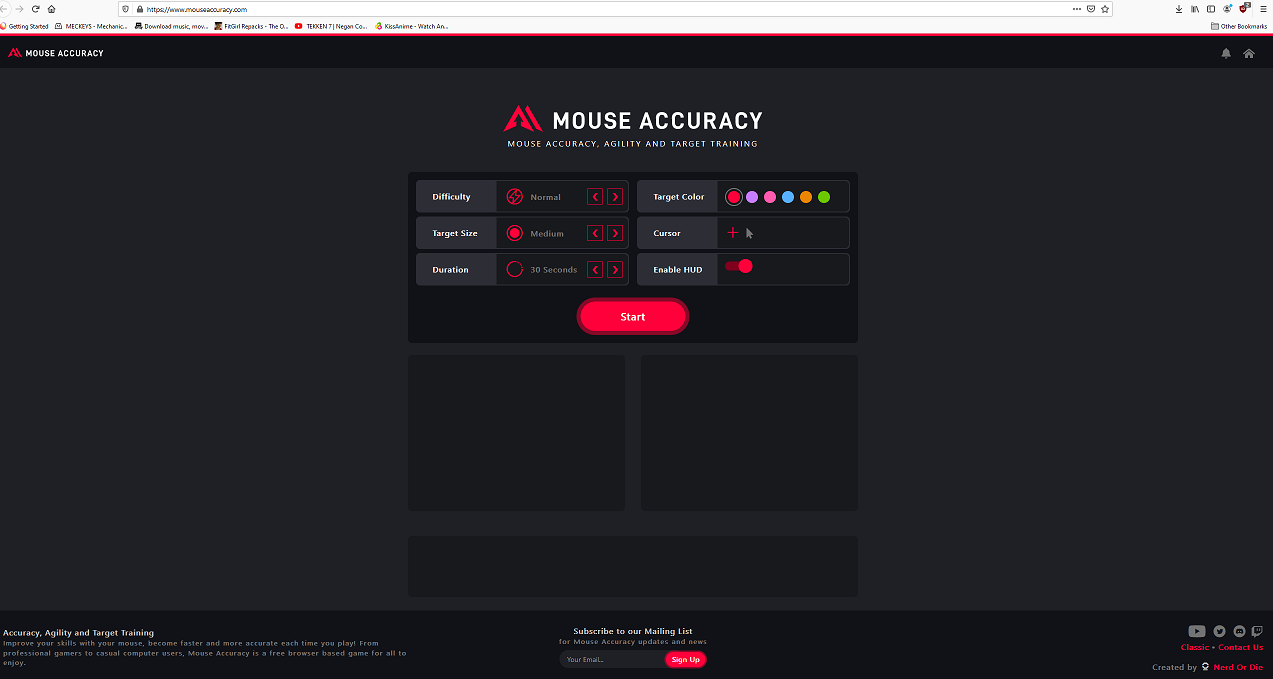The width and height of the screenshot is (1273, 679).
Task: Open the Getting Started bookmark
Action: [x=25, y=26]
